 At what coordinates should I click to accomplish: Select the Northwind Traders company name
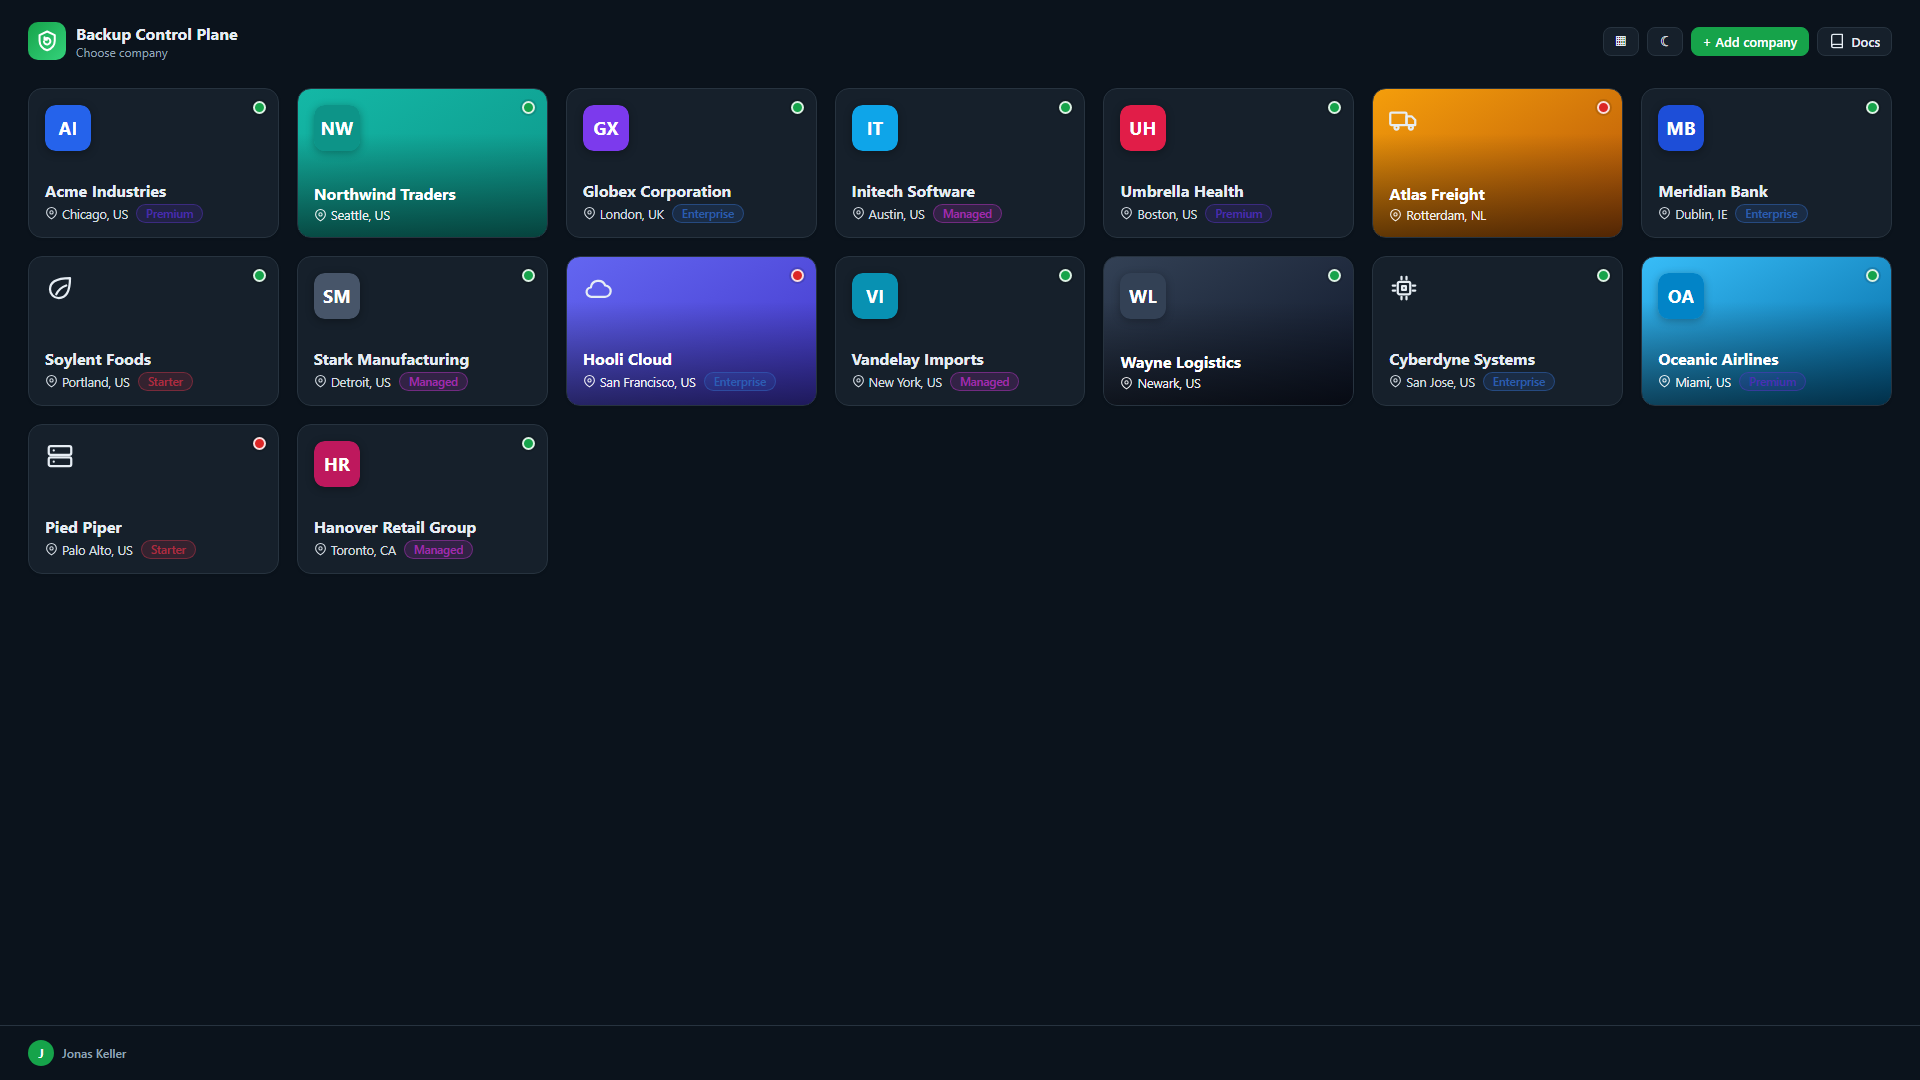[x=385, y=194]
